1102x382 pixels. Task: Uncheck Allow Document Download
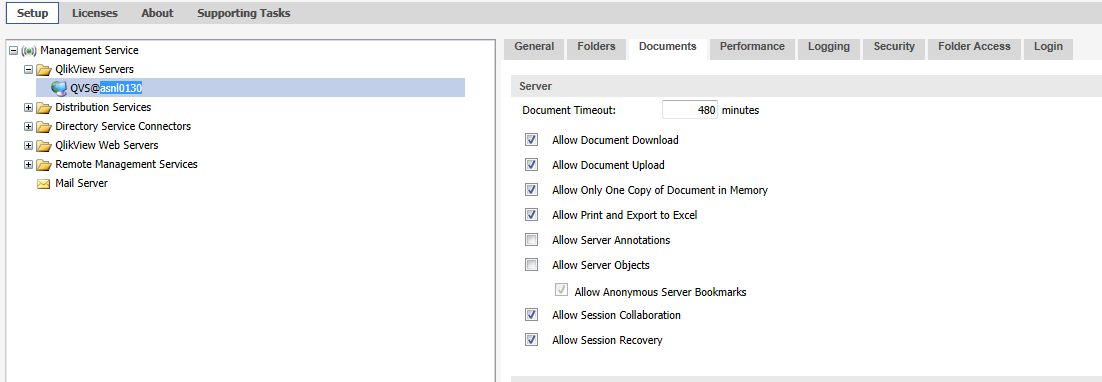531,140
